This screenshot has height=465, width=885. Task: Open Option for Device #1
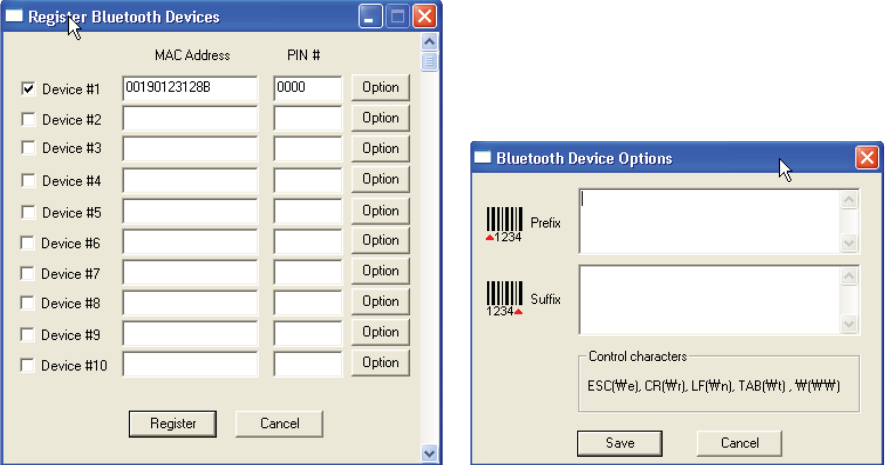[380, 87]
